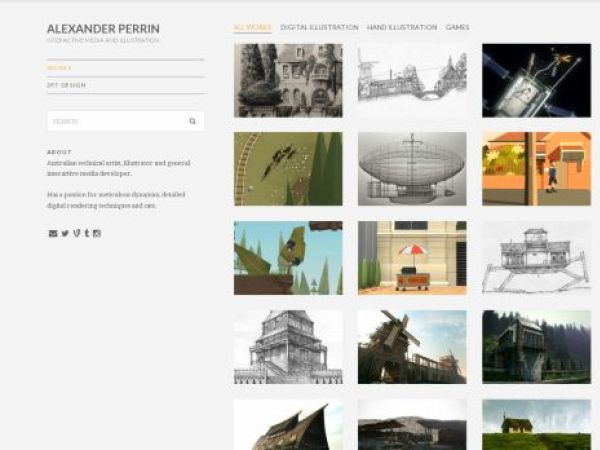Open the pencil windmill and bridge landscape thumbnail
This screenshot has height=450, width=600.
click(x=412, y=80)
